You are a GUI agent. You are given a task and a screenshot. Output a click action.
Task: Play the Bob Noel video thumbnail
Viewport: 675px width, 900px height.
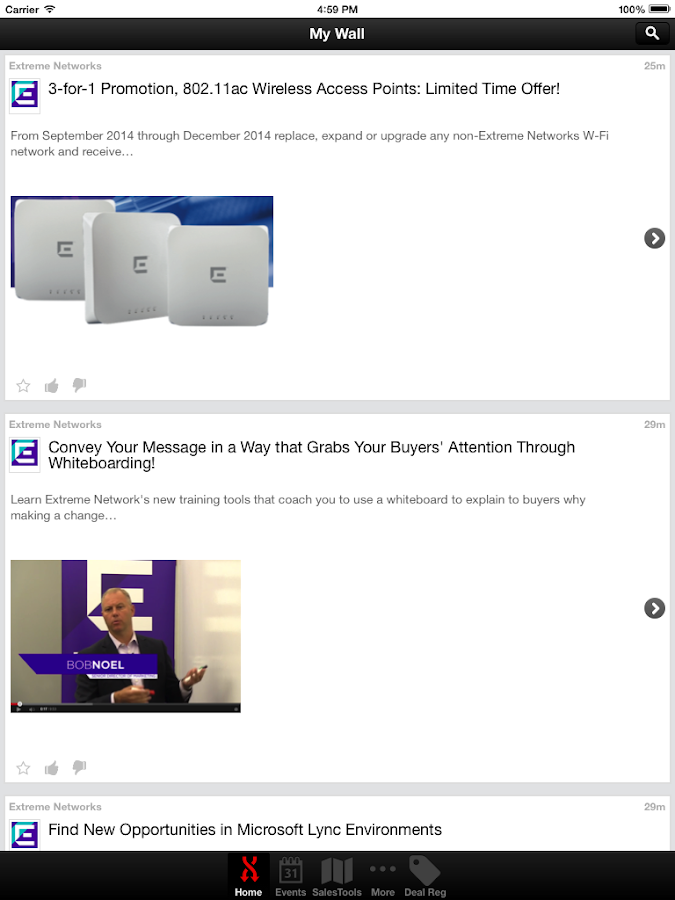pyautogui.click(x=126, y=637)
